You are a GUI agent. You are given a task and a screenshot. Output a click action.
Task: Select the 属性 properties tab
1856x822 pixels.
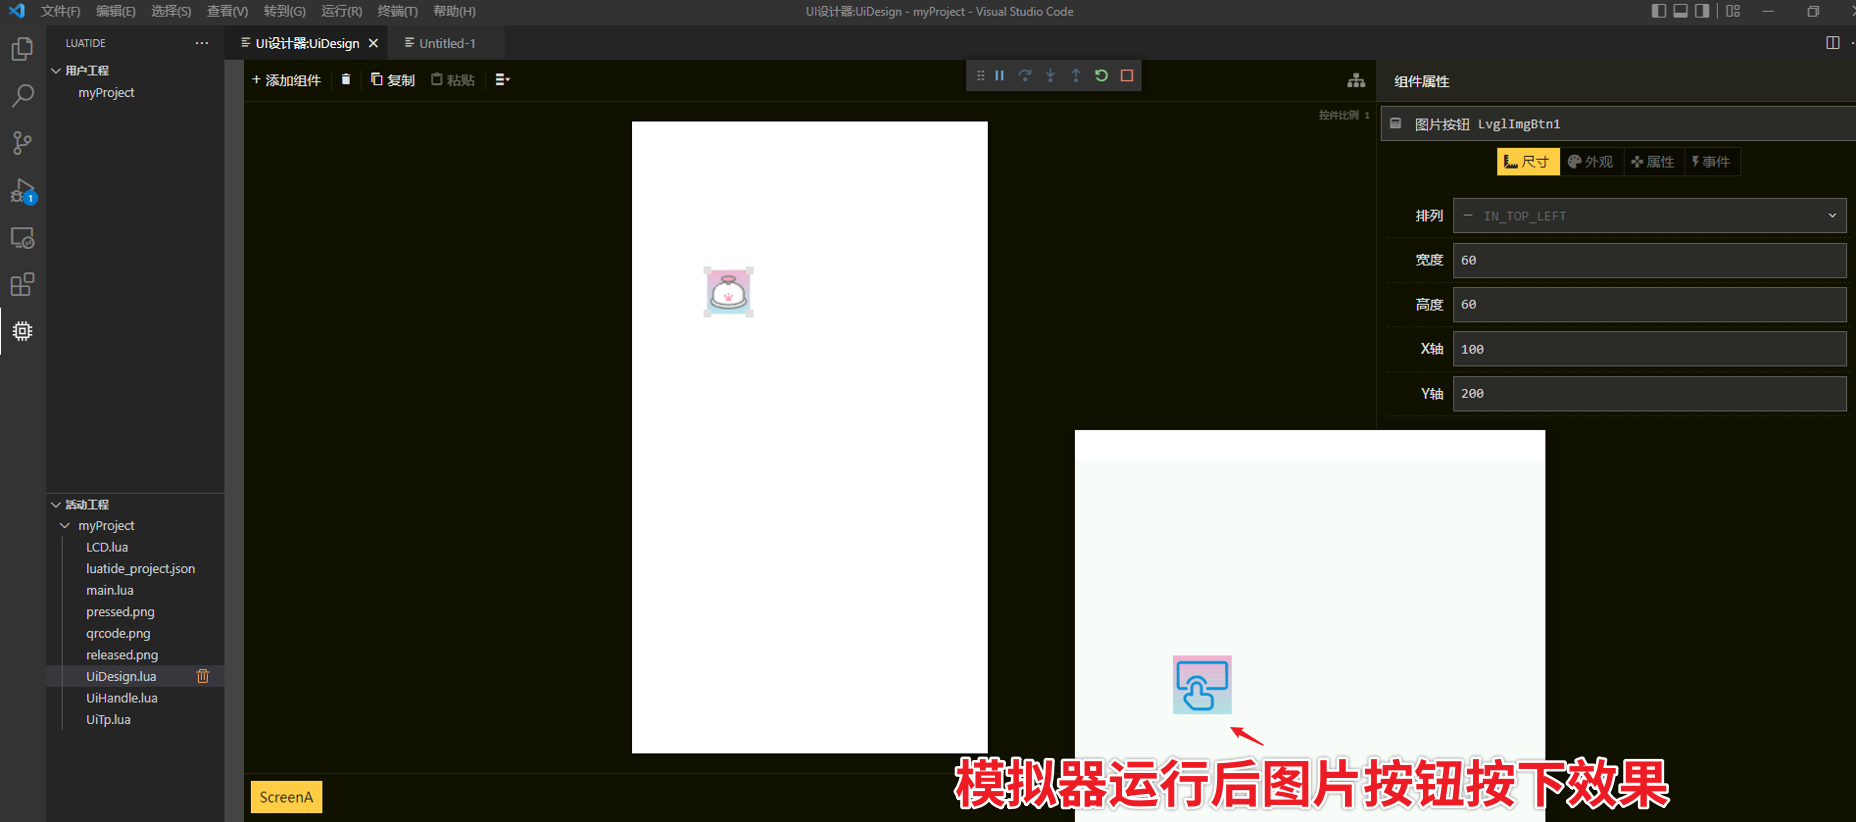[x=1653, y=162]
